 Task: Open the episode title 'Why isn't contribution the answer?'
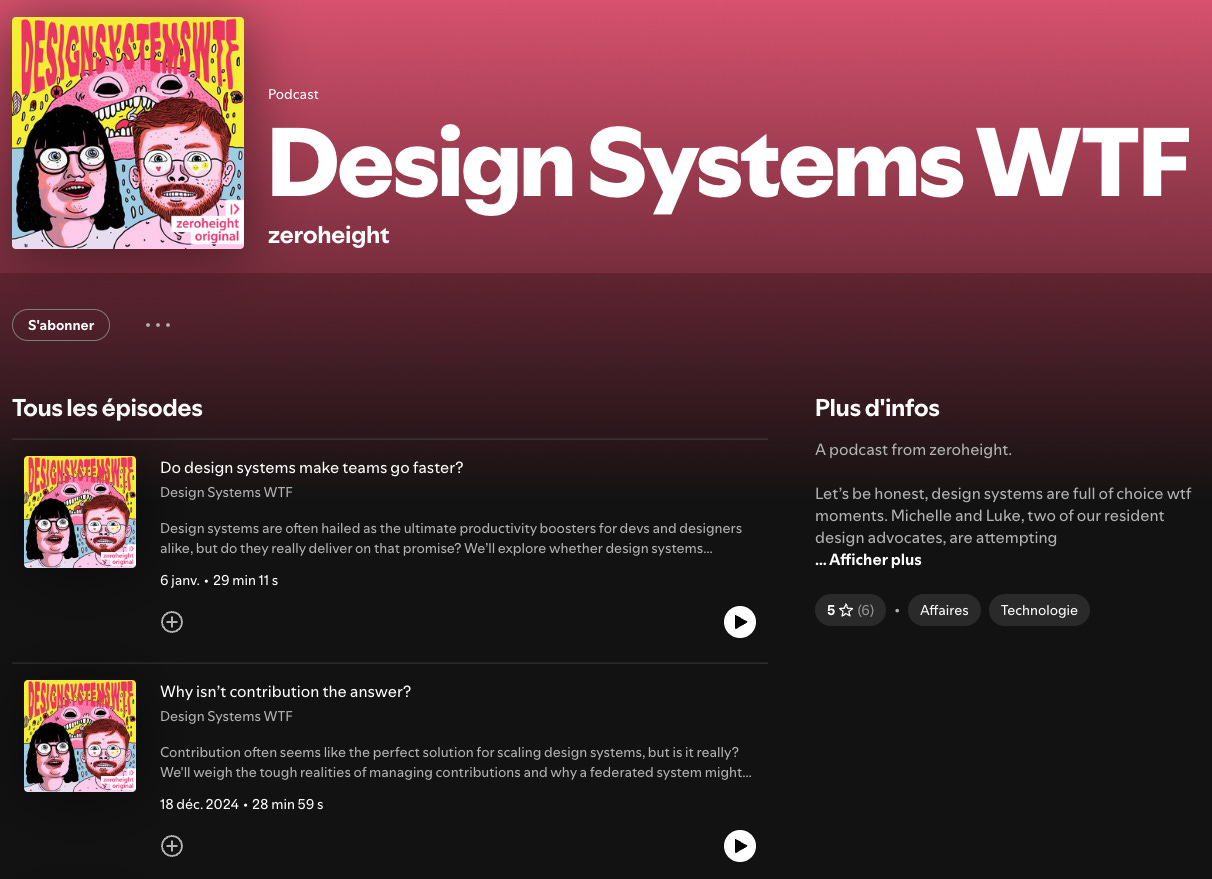coord(286,691)
